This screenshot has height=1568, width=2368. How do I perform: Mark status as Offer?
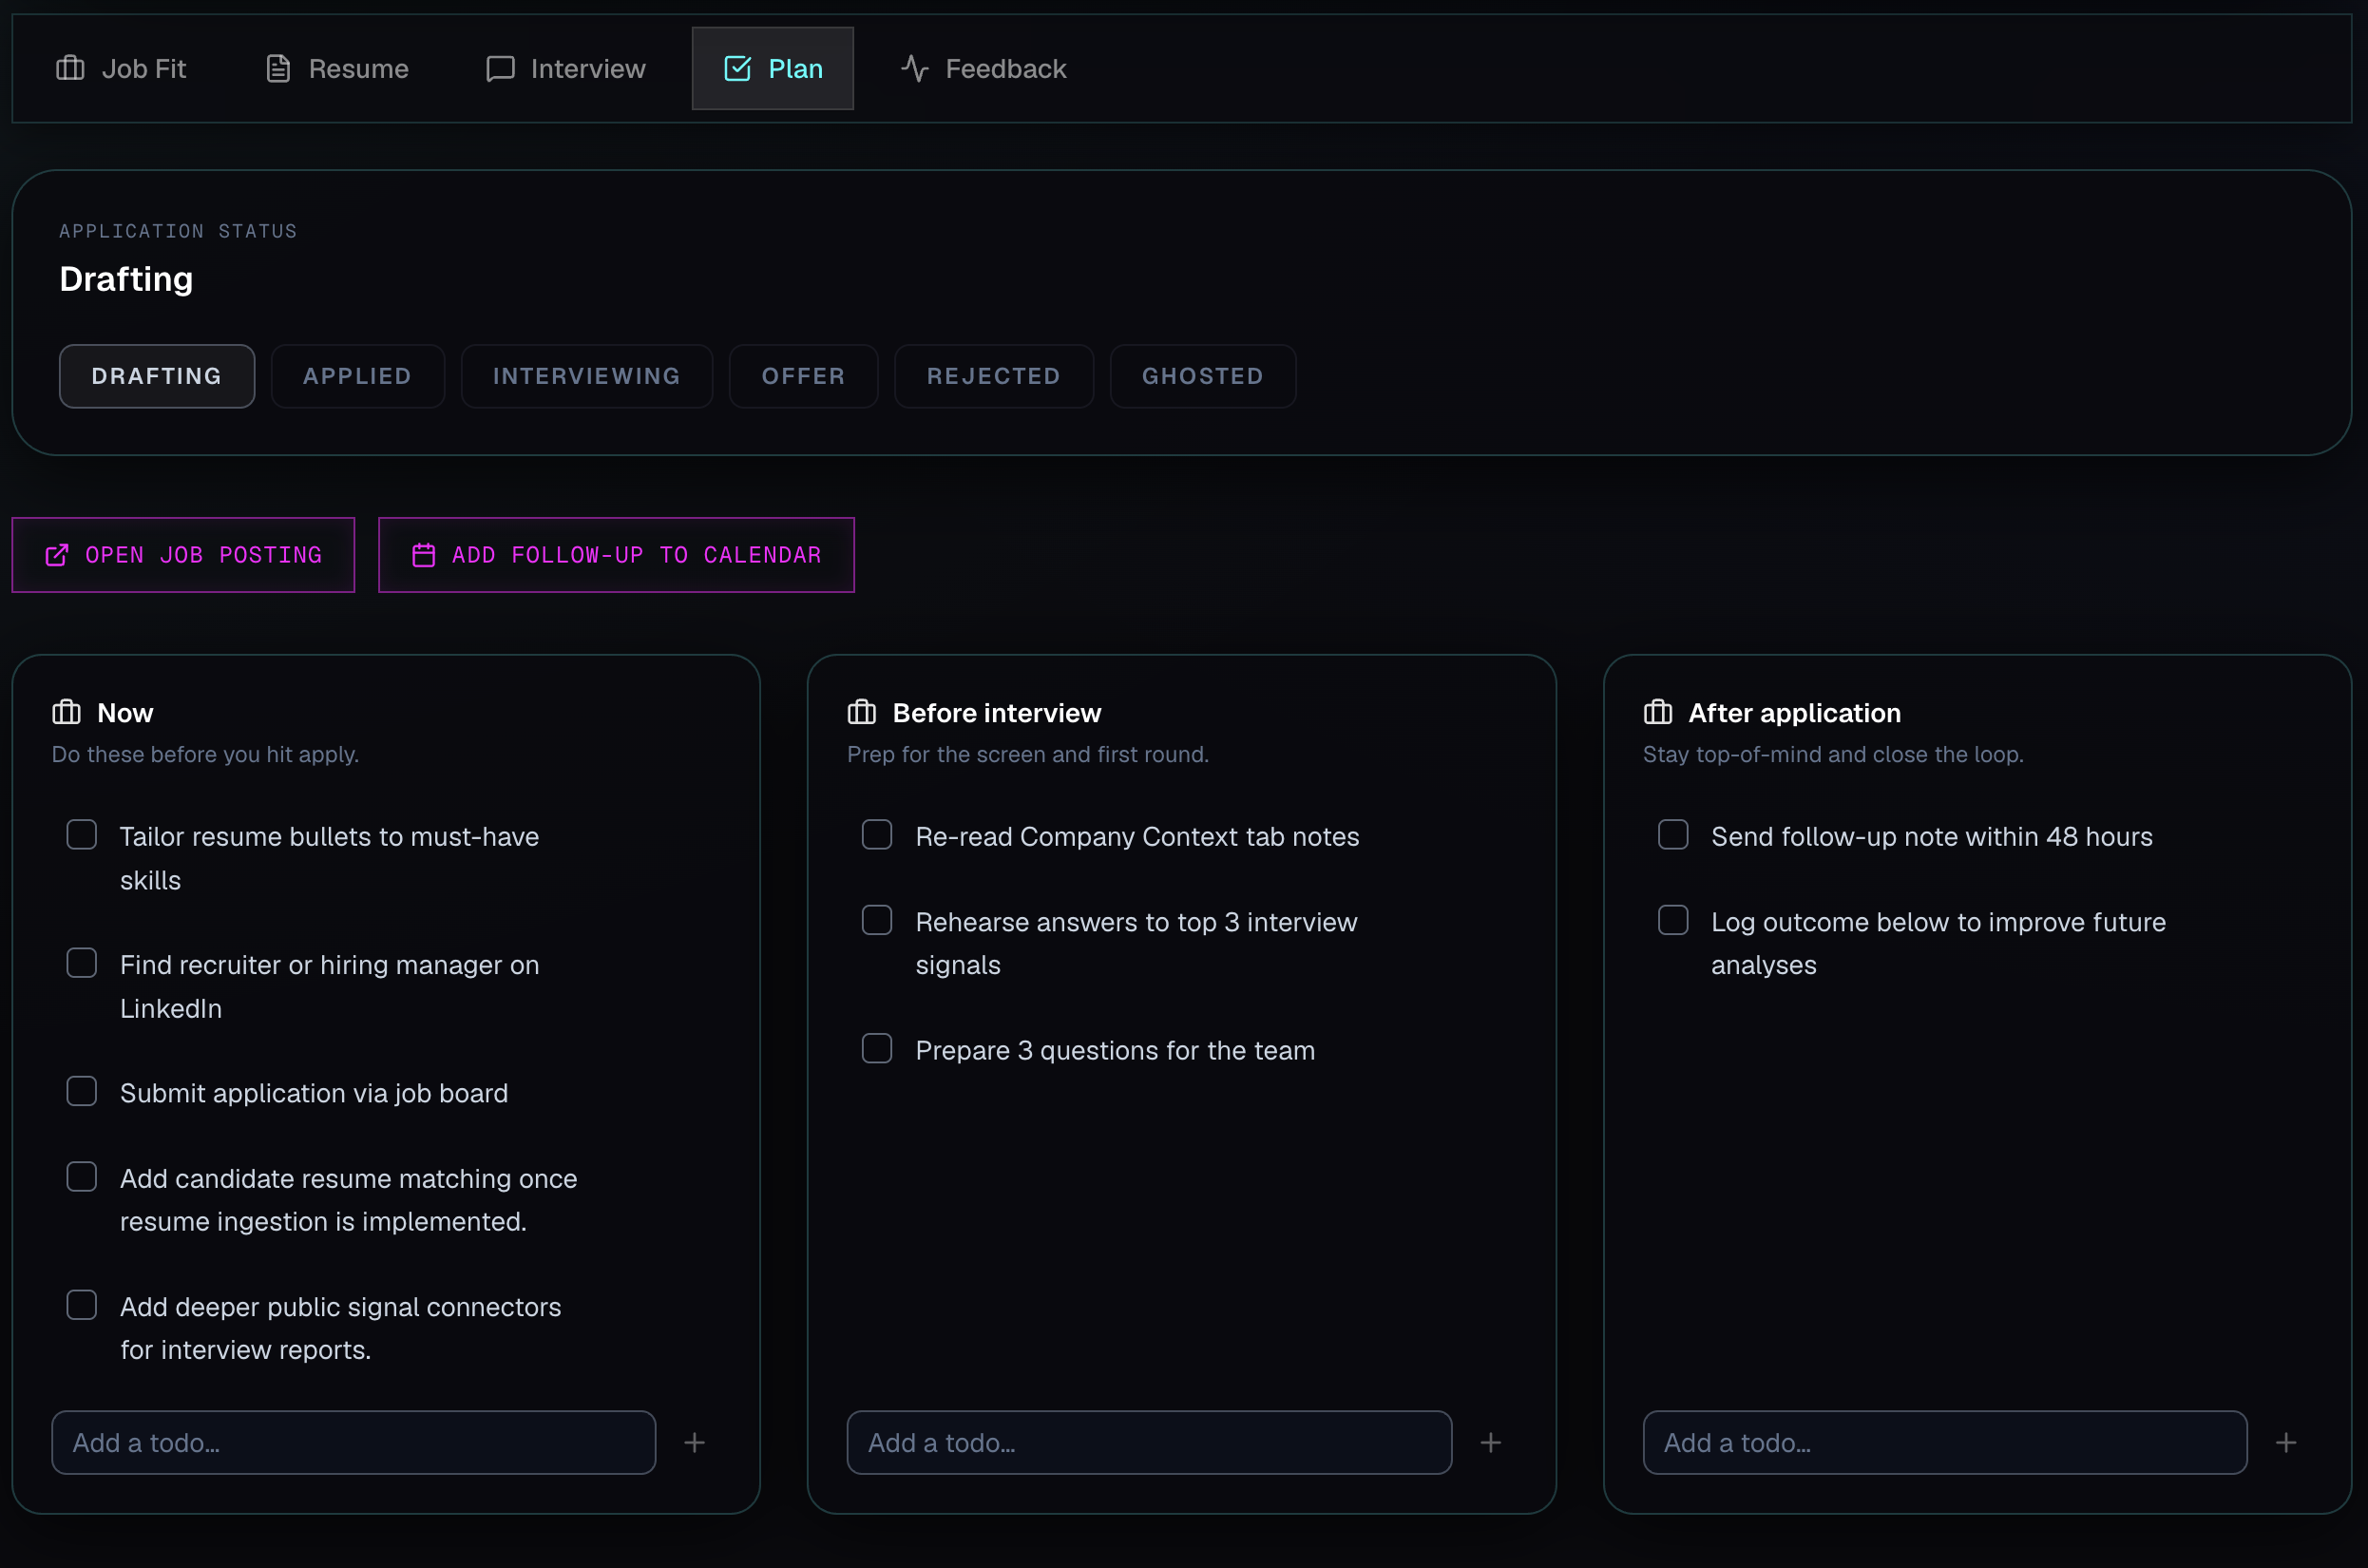click(804, 376)
